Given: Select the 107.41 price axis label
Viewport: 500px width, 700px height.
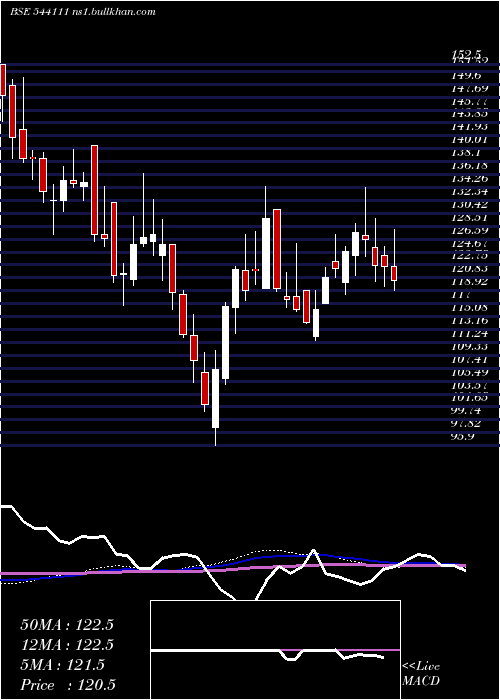Looking at the screenshot, I should [x=470, y=359].
